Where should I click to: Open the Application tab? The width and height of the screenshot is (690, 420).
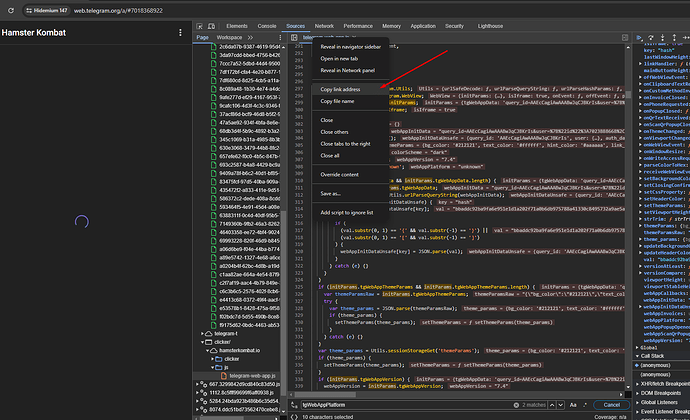point(423,26)
